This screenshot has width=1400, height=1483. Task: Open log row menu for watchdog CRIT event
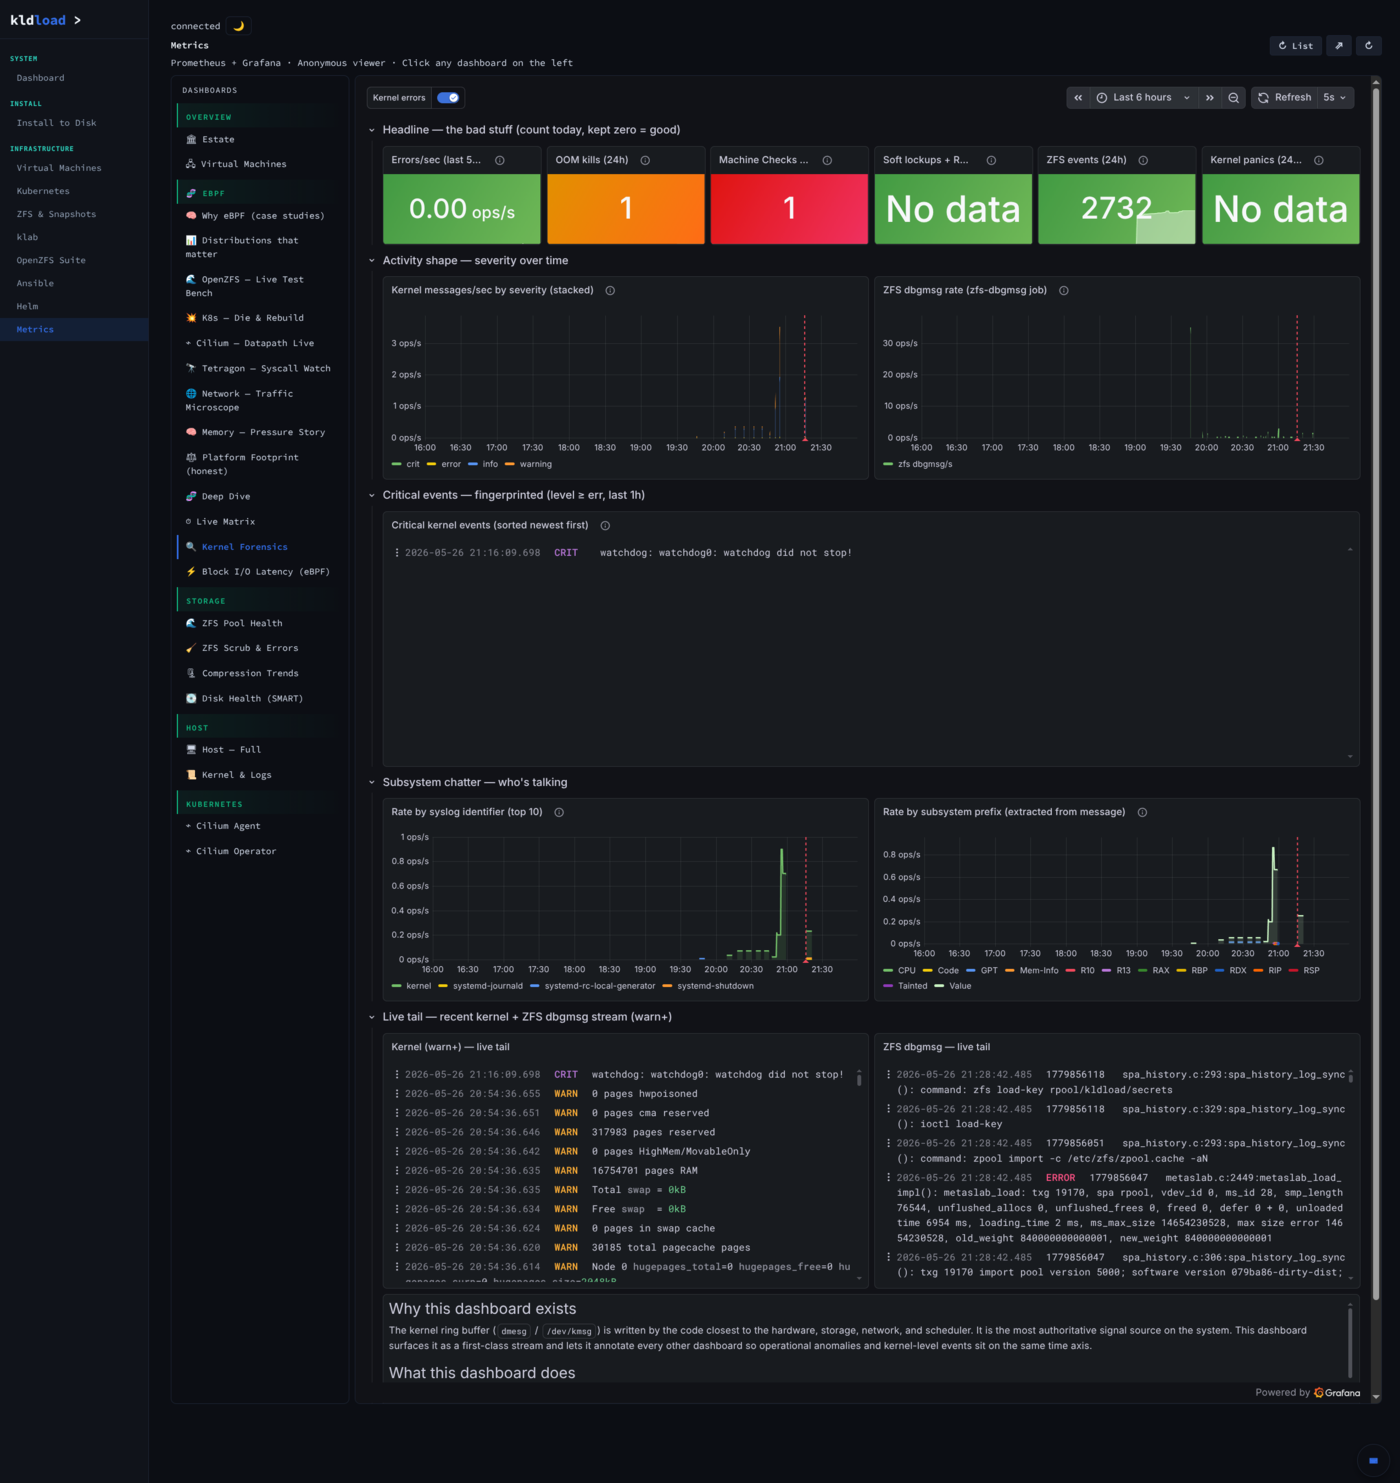(397, 553)
